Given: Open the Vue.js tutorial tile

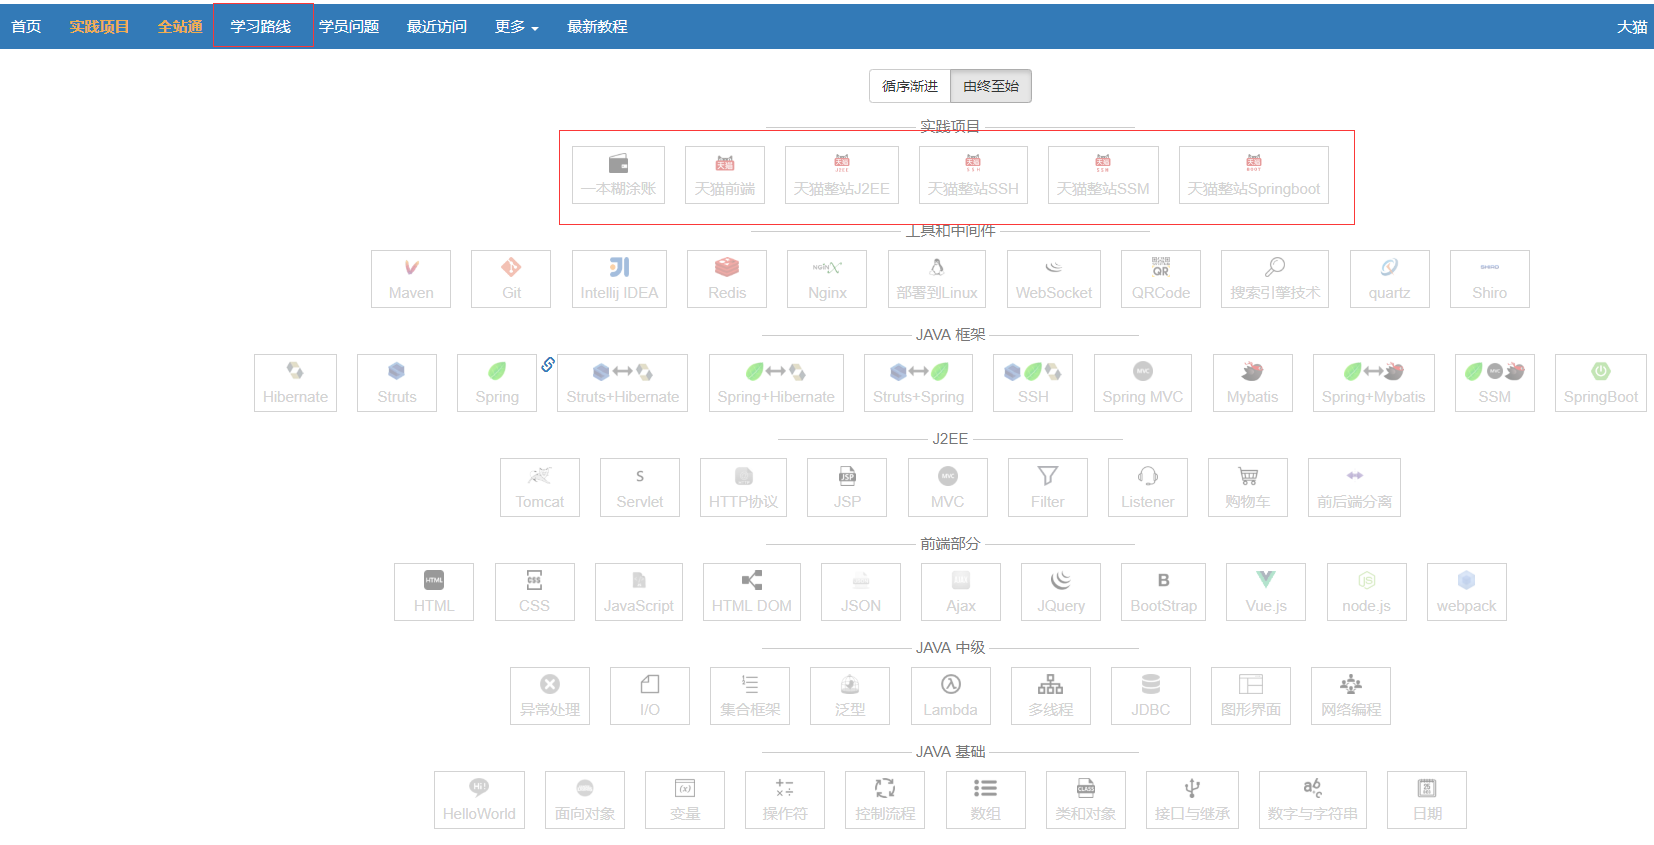Looking at the screenshot, I should [x=1266, y=592].
